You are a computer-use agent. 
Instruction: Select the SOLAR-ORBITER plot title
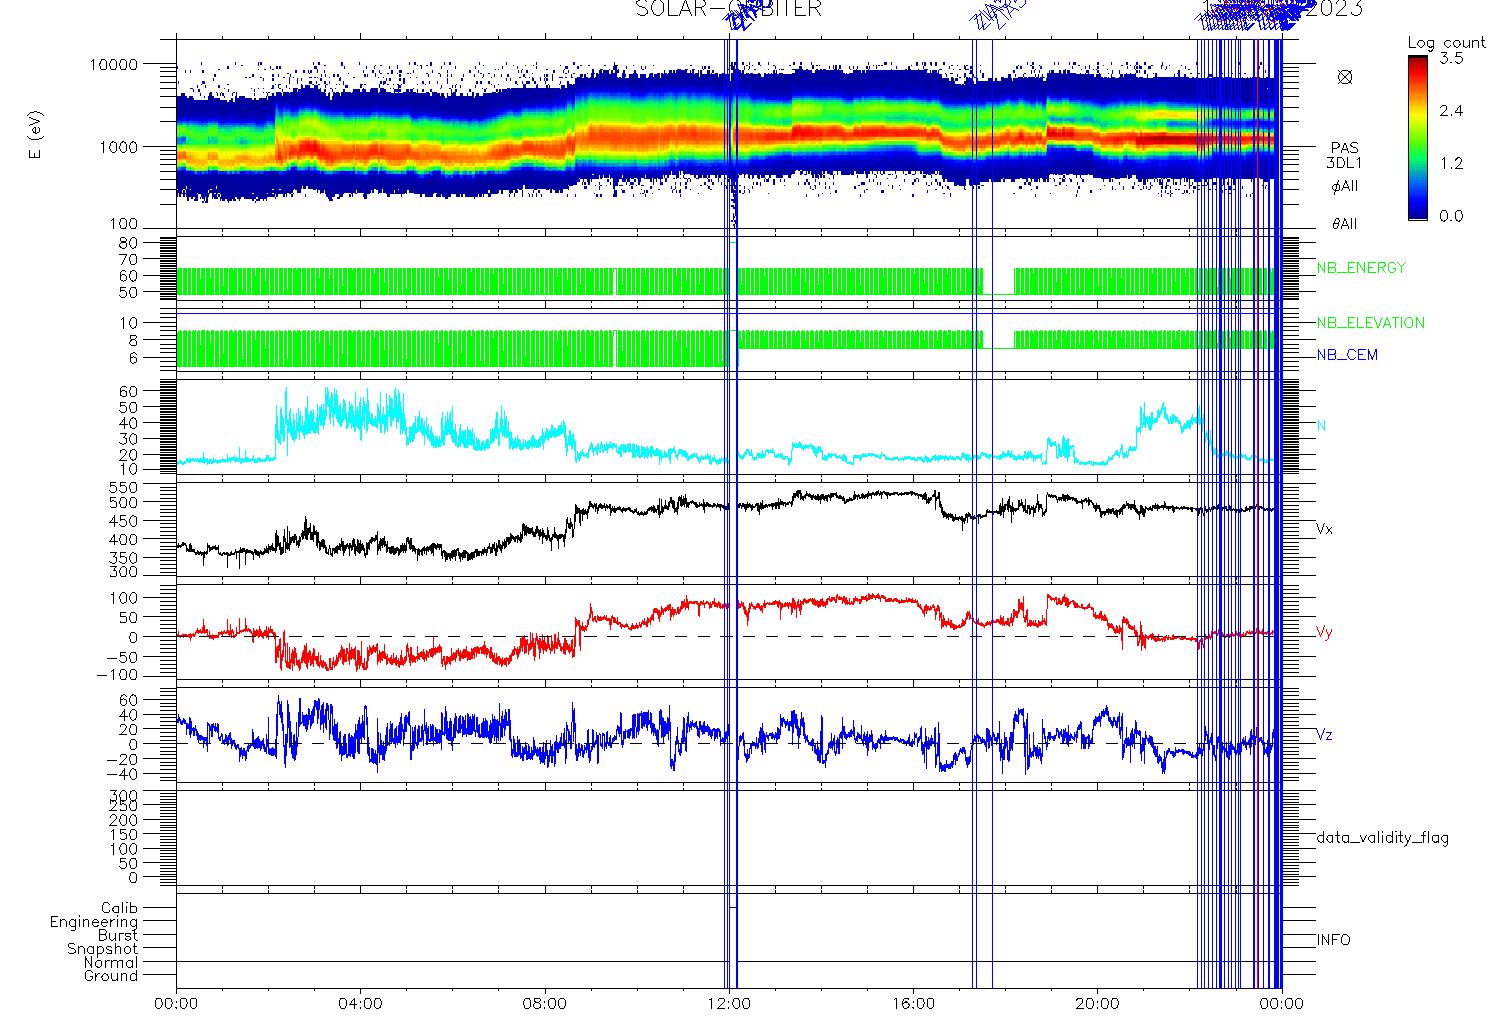click(x=729, y=9)
